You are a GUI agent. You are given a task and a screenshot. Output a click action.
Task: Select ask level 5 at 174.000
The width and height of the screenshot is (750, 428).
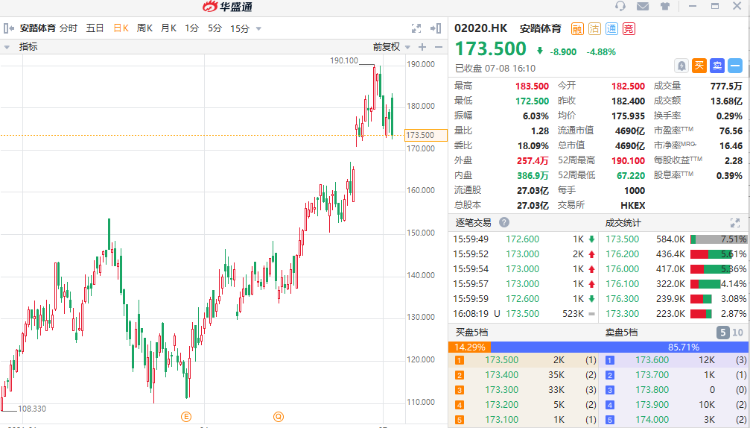point(674,419)
